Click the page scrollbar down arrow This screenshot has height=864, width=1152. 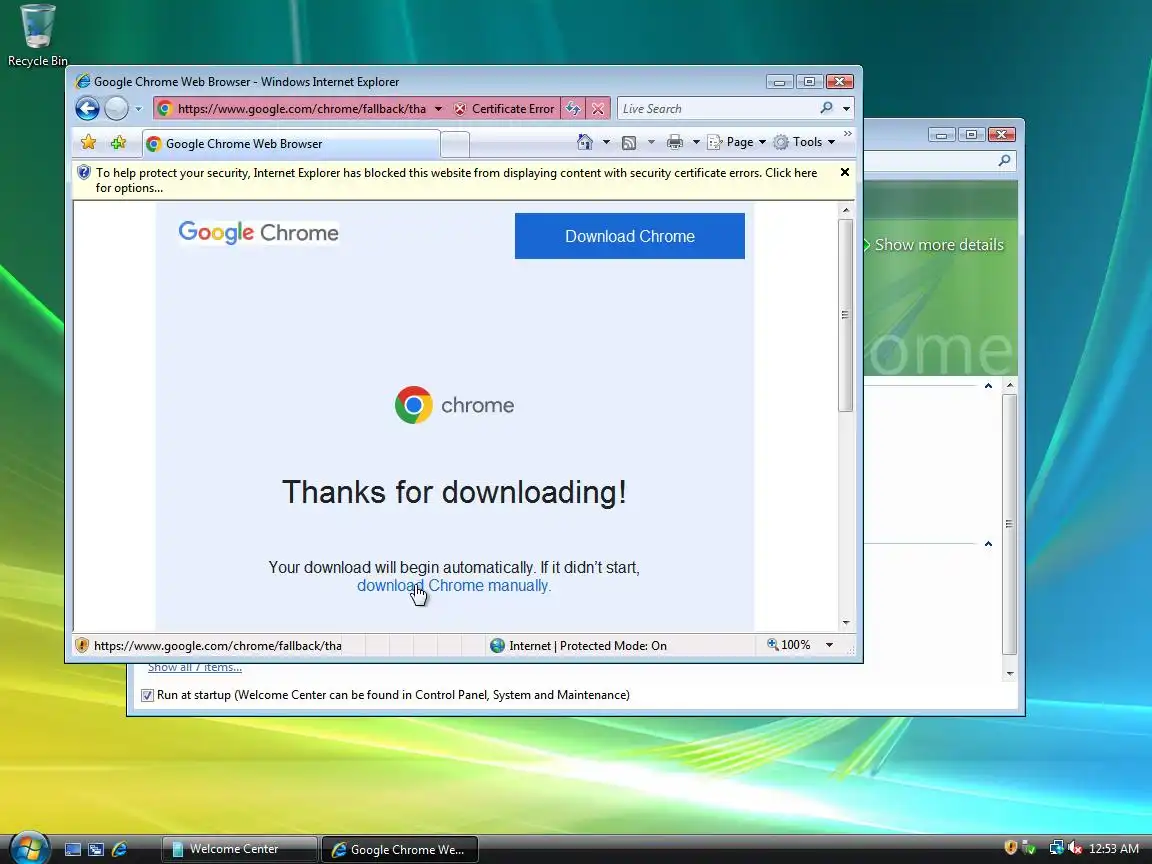pos(846,622)
